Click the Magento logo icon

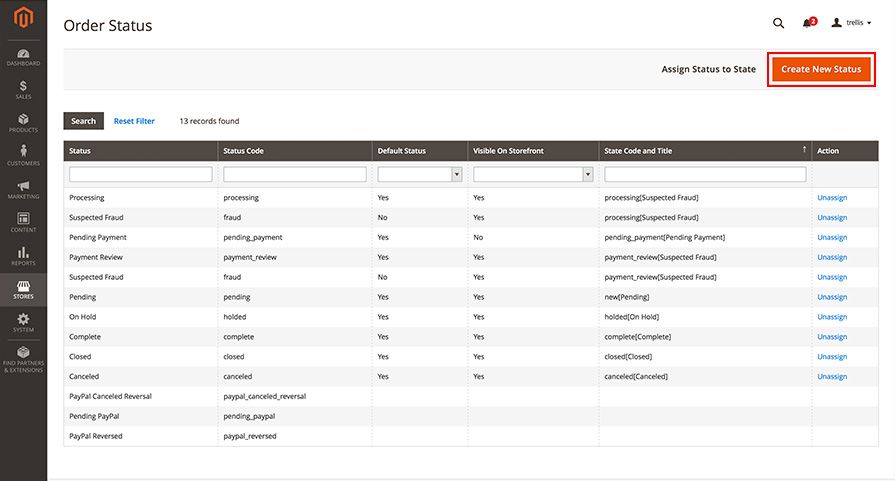pyautogui.click(x=23, y=18)
